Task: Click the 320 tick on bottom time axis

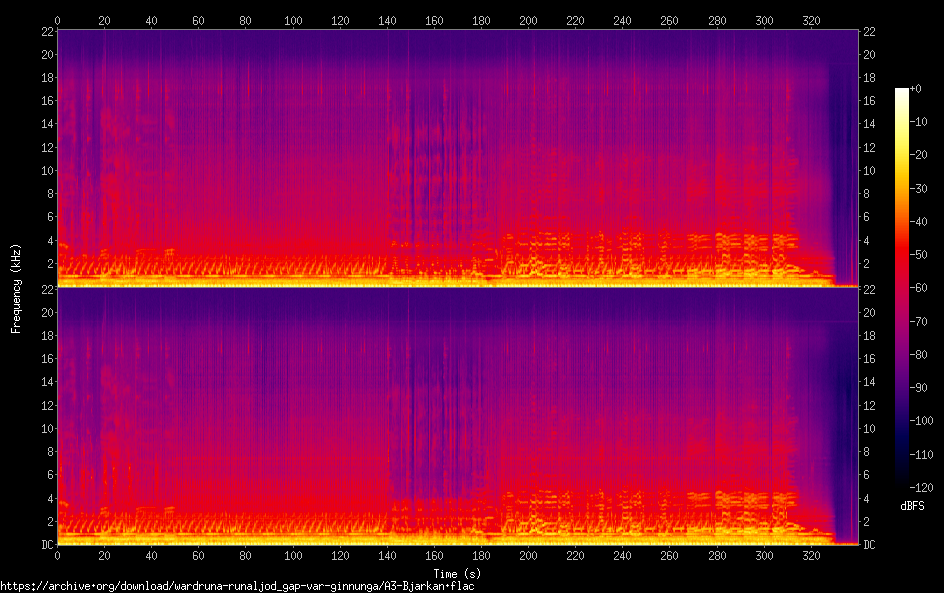Action: 811,556
